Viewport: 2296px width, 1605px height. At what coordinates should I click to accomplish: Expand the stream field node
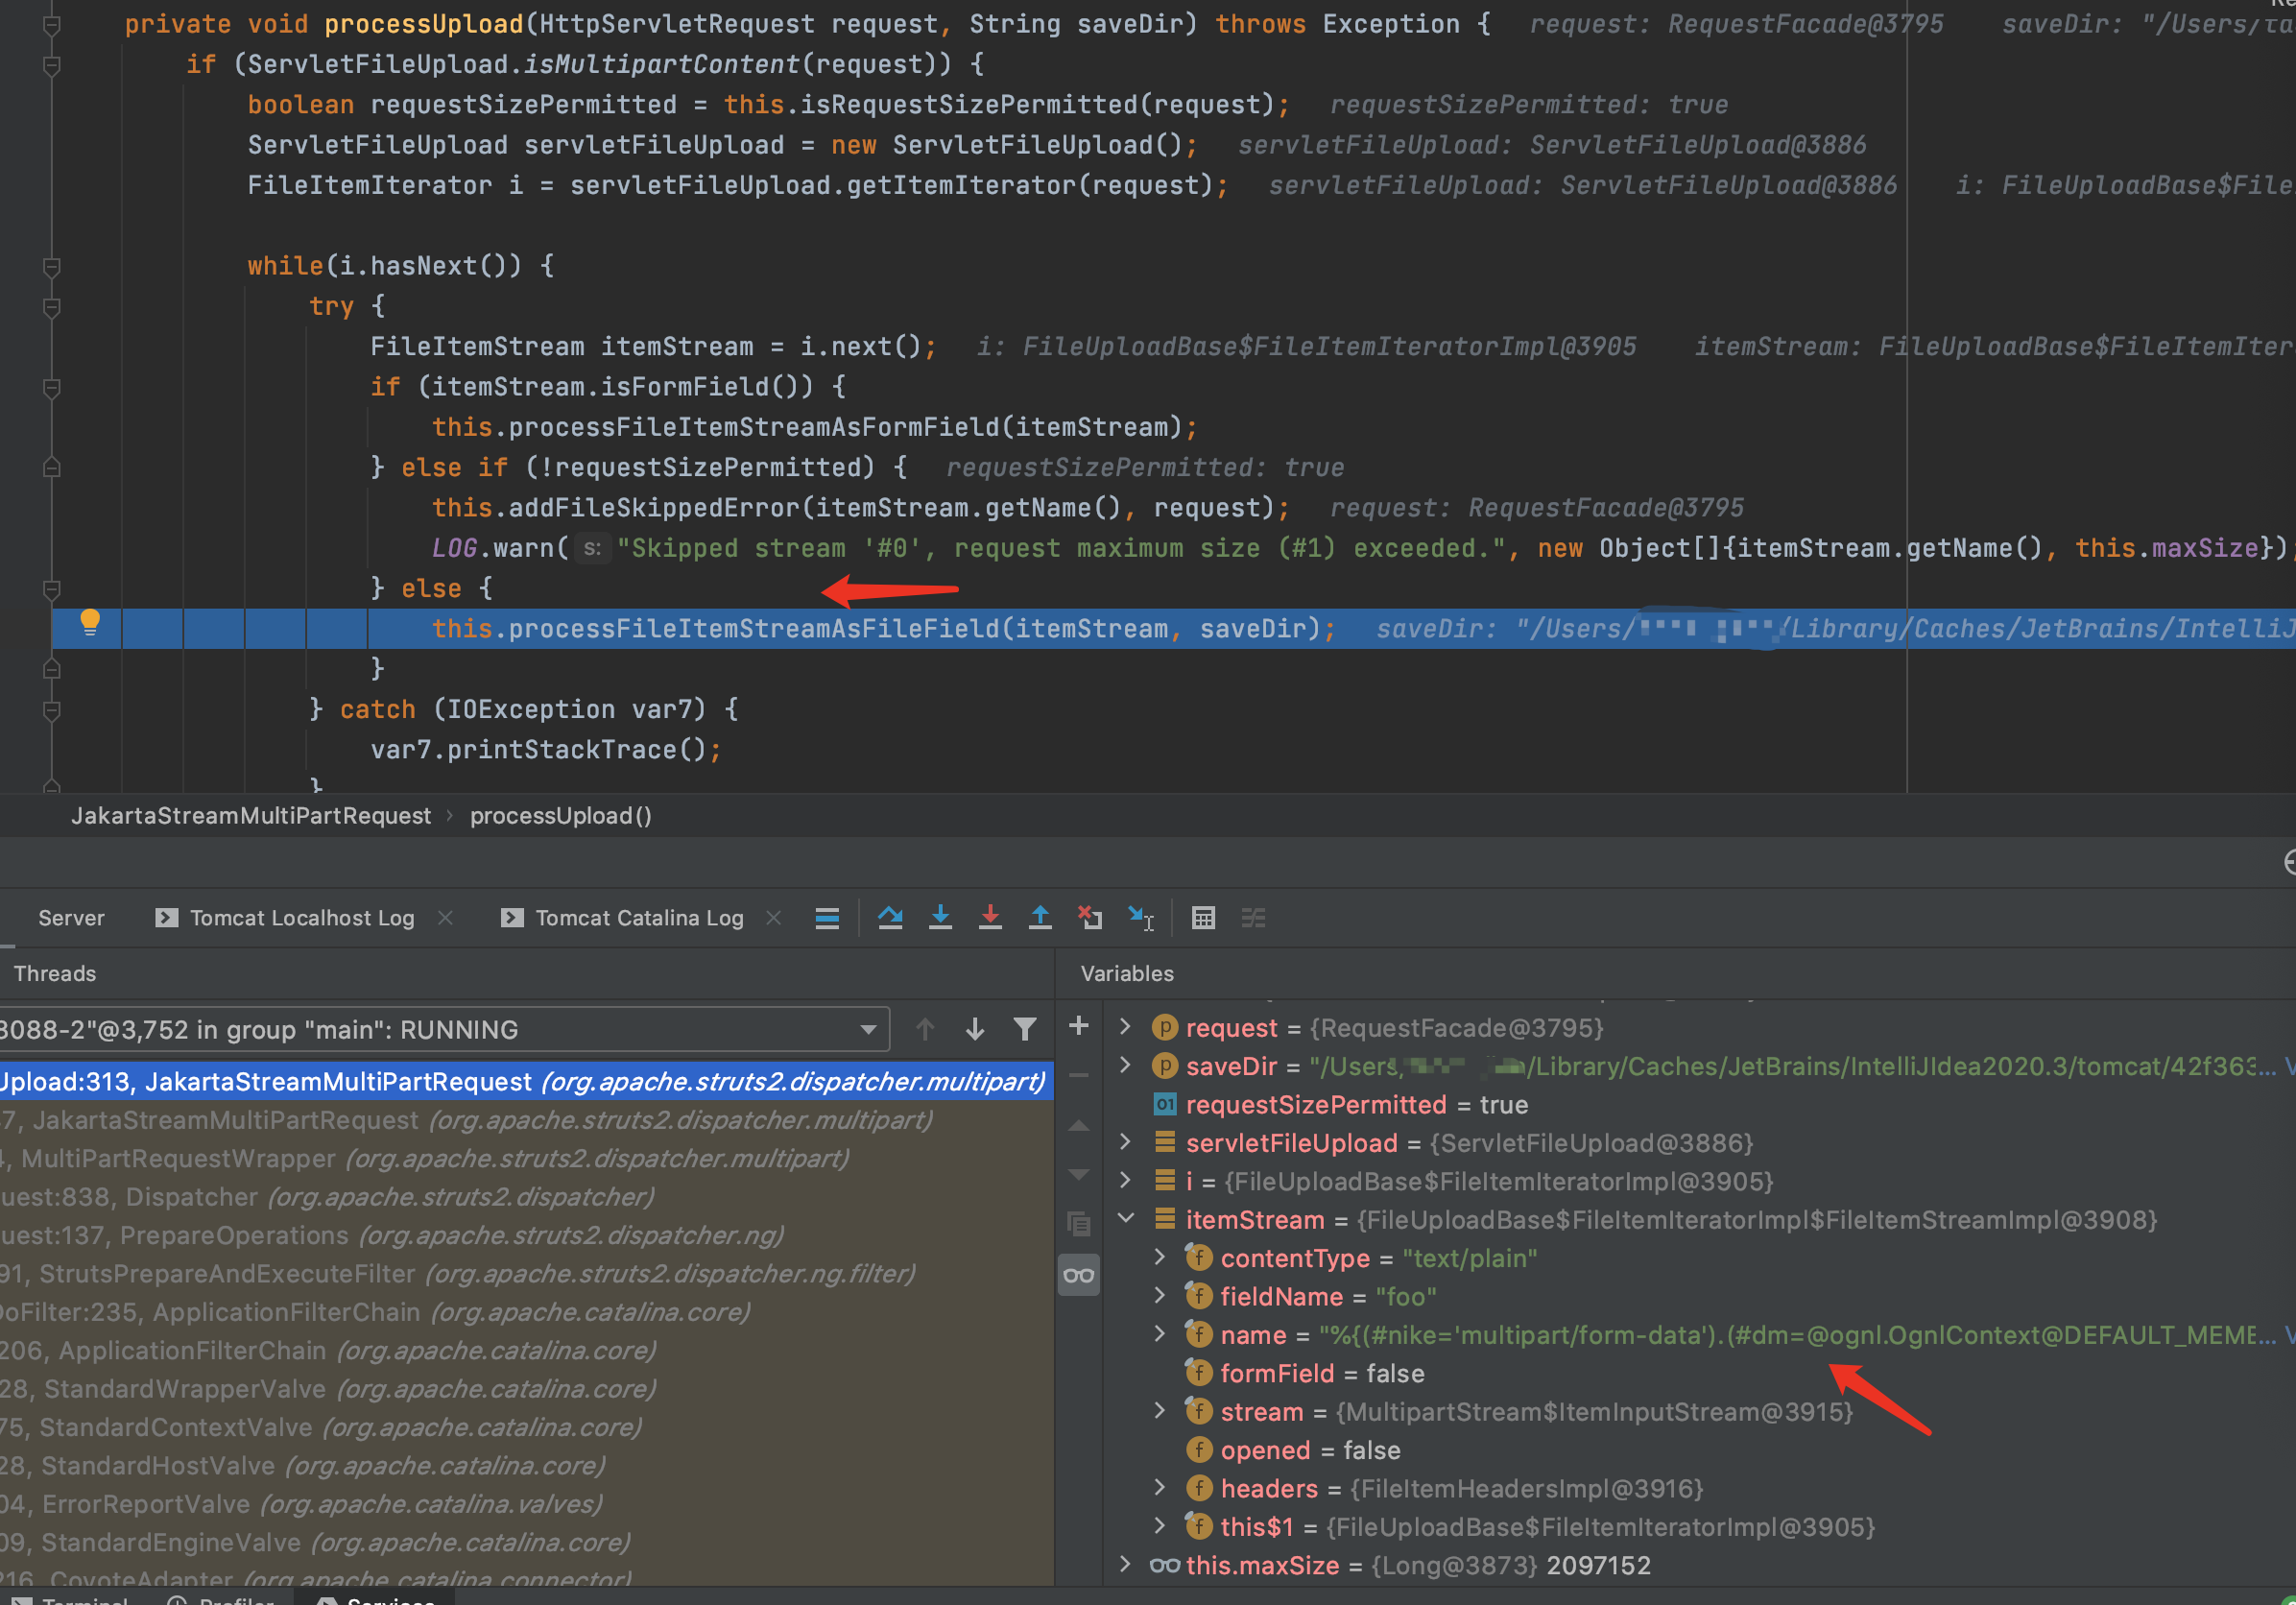click(x=1159, y=1410)
